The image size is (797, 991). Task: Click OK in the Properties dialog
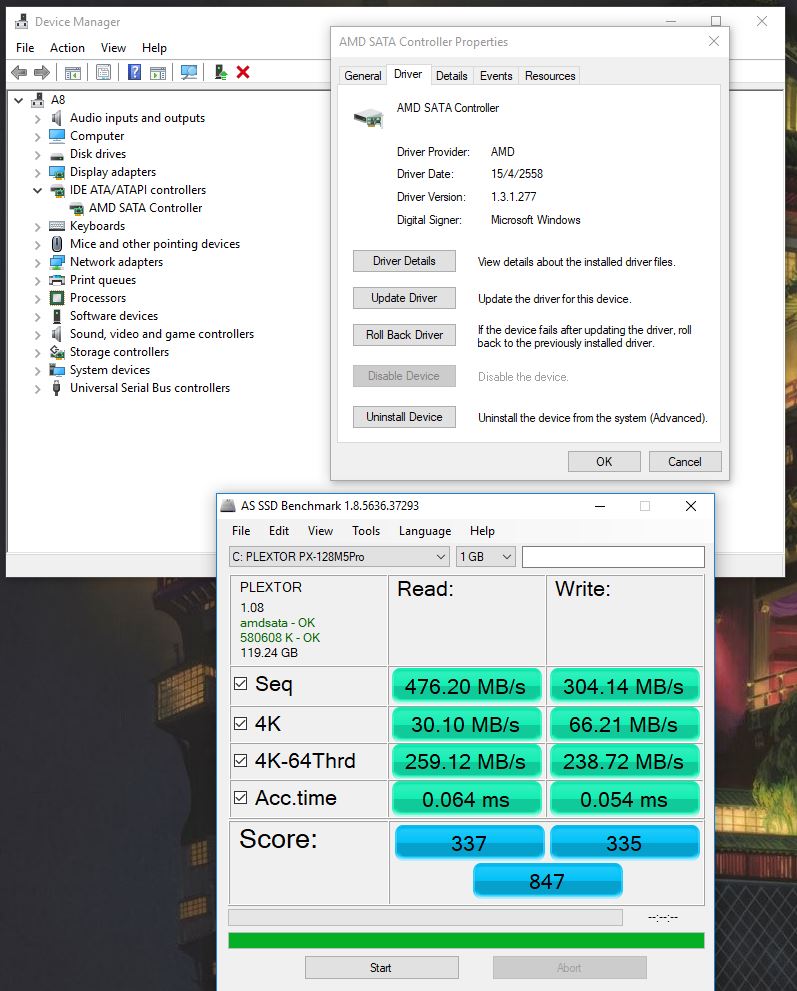604,461
